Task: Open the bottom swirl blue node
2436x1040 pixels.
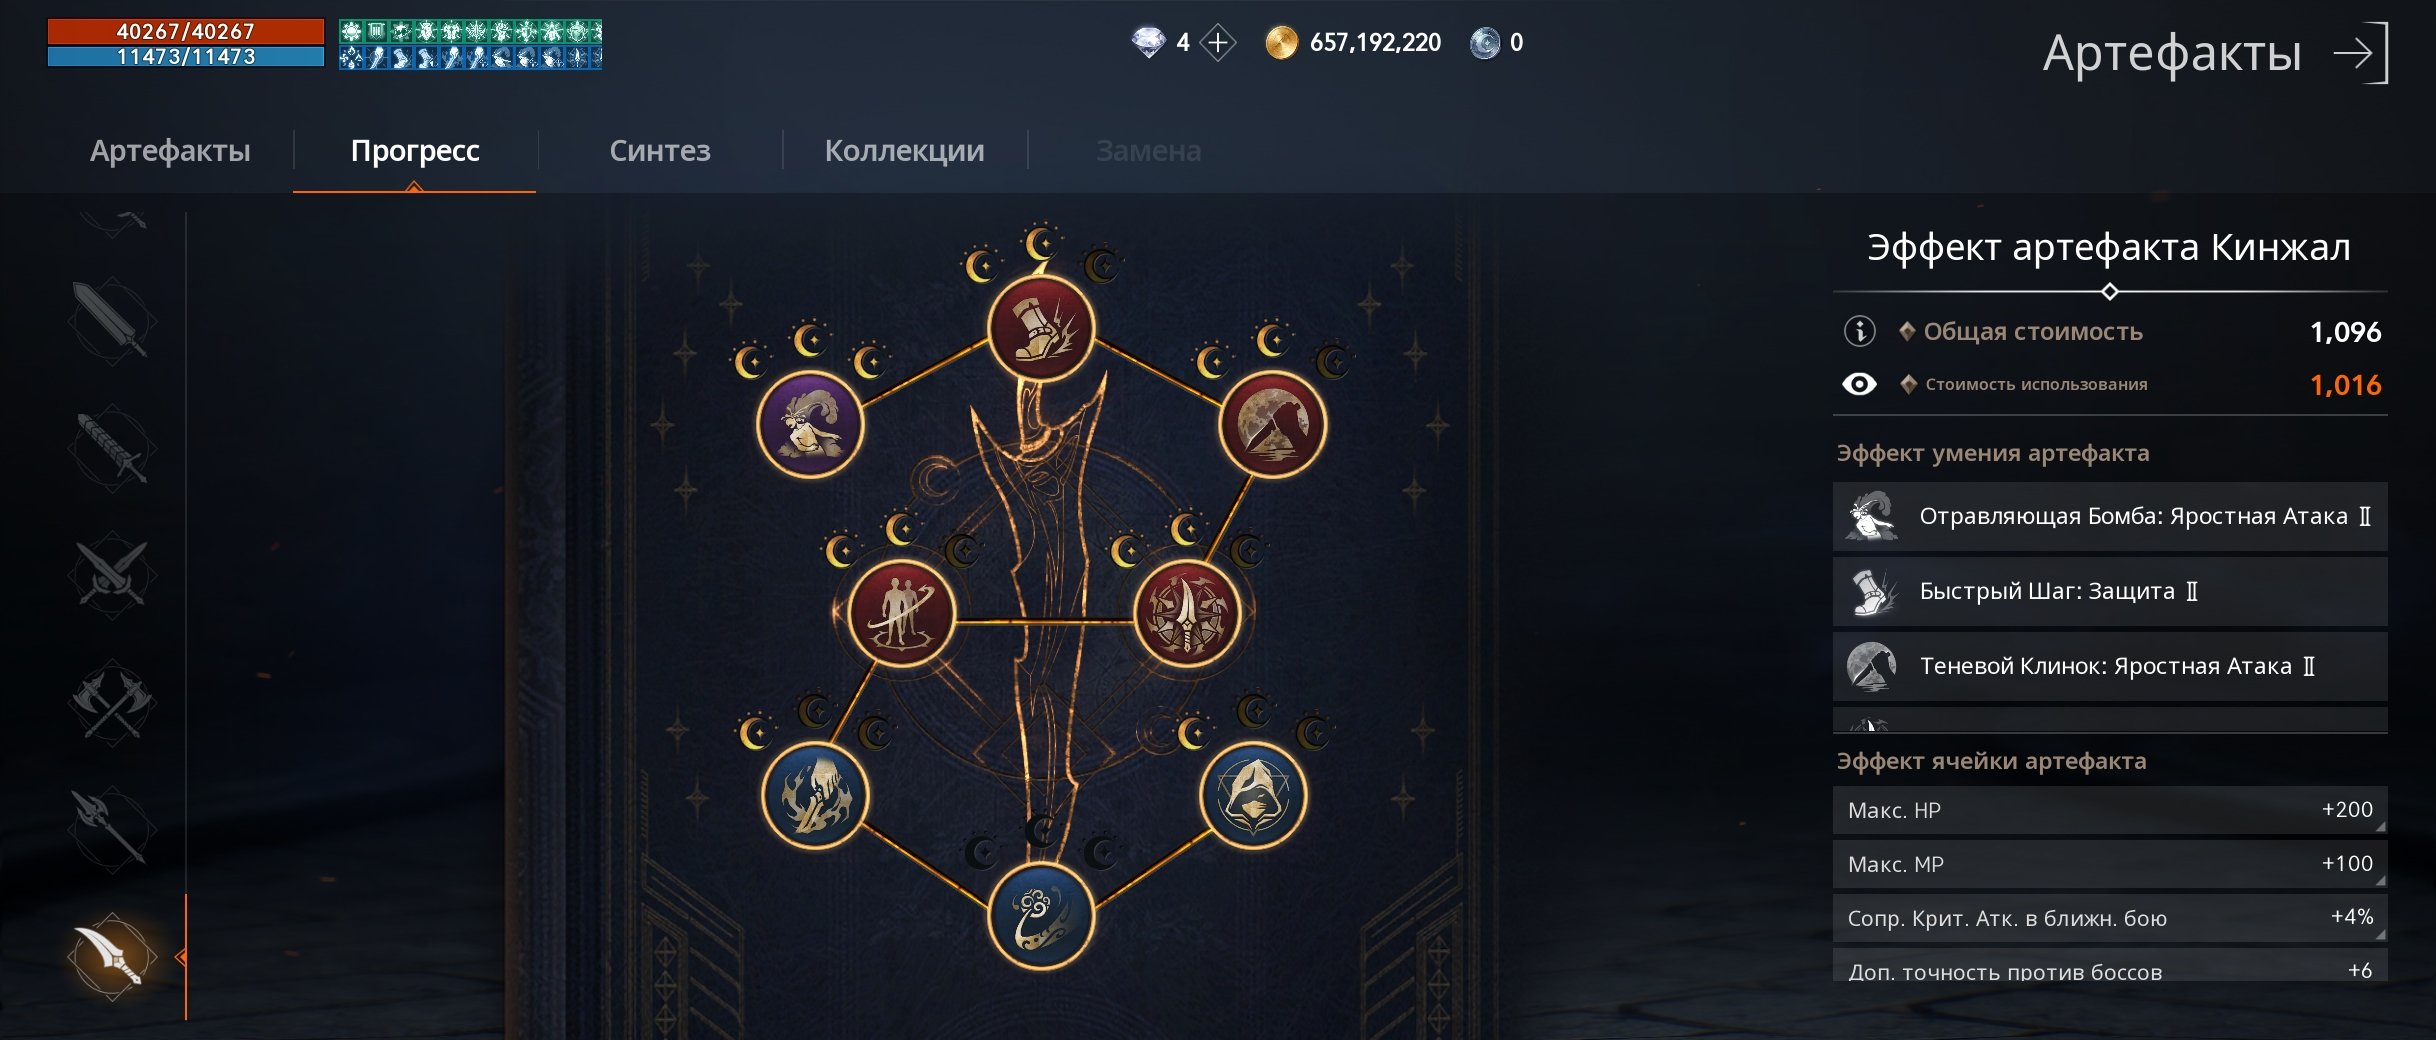Action: [1041, 916]
